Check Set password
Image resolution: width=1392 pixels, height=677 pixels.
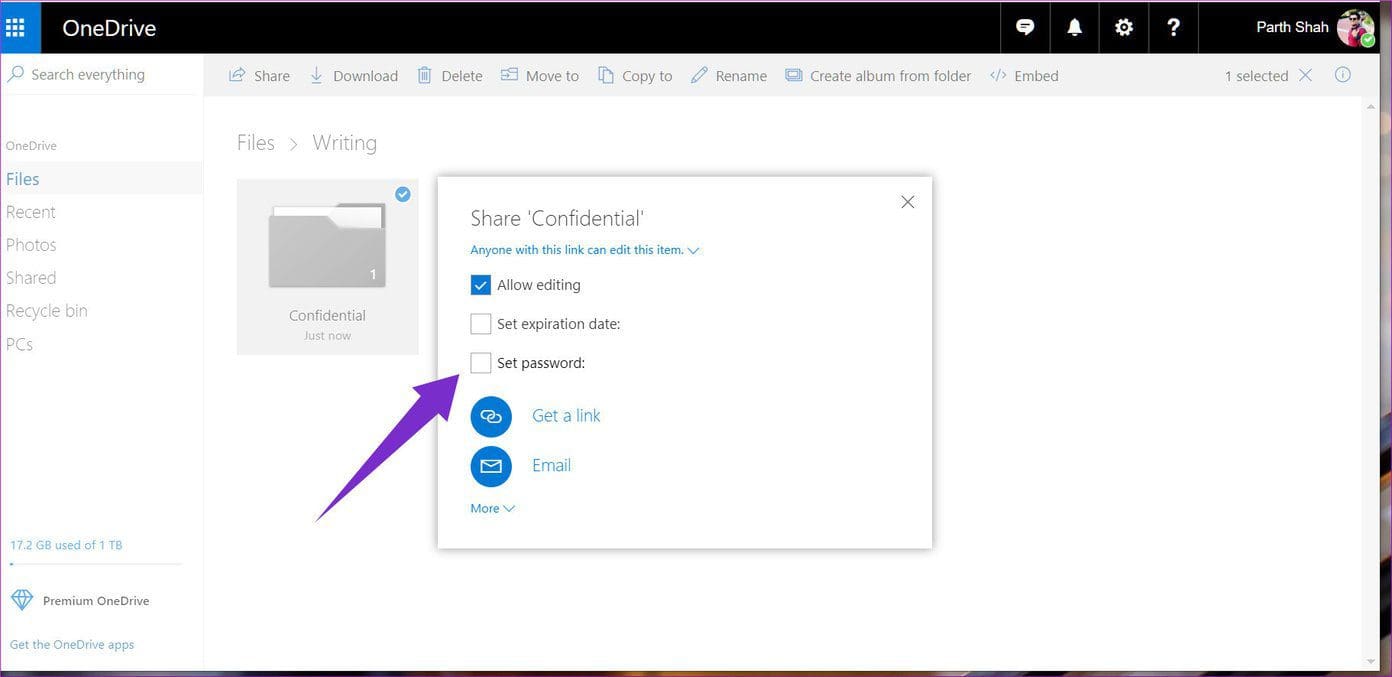coord(481,363)
